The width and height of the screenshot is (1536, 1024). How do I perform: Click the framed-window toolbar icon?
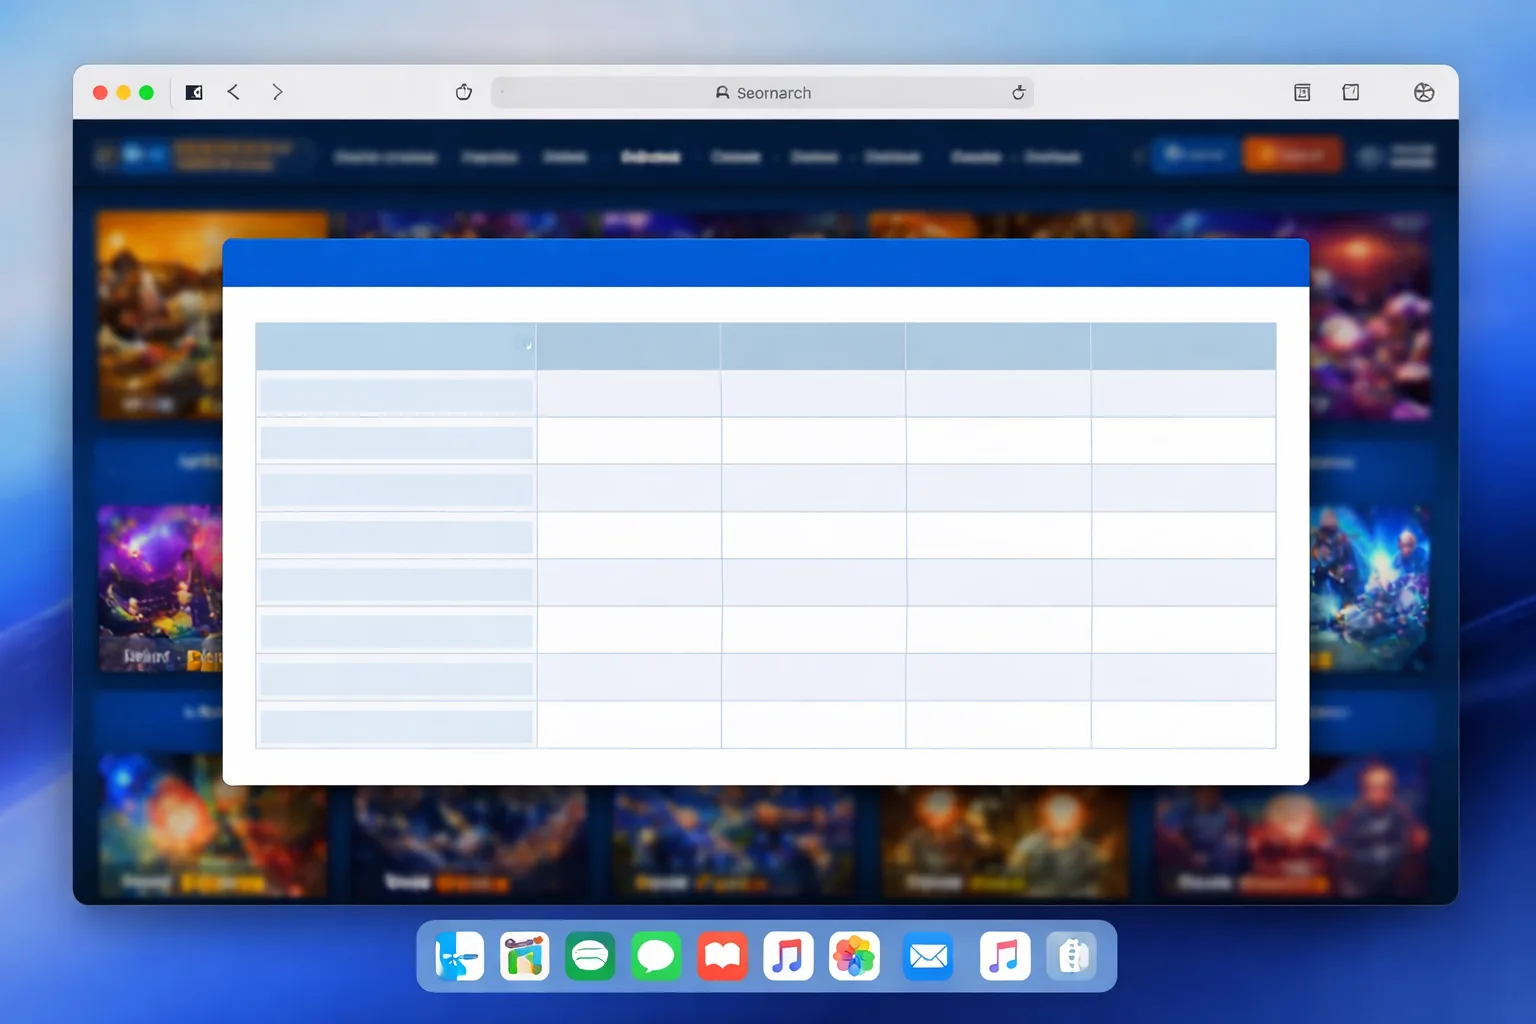click(x=1302, y=93)
